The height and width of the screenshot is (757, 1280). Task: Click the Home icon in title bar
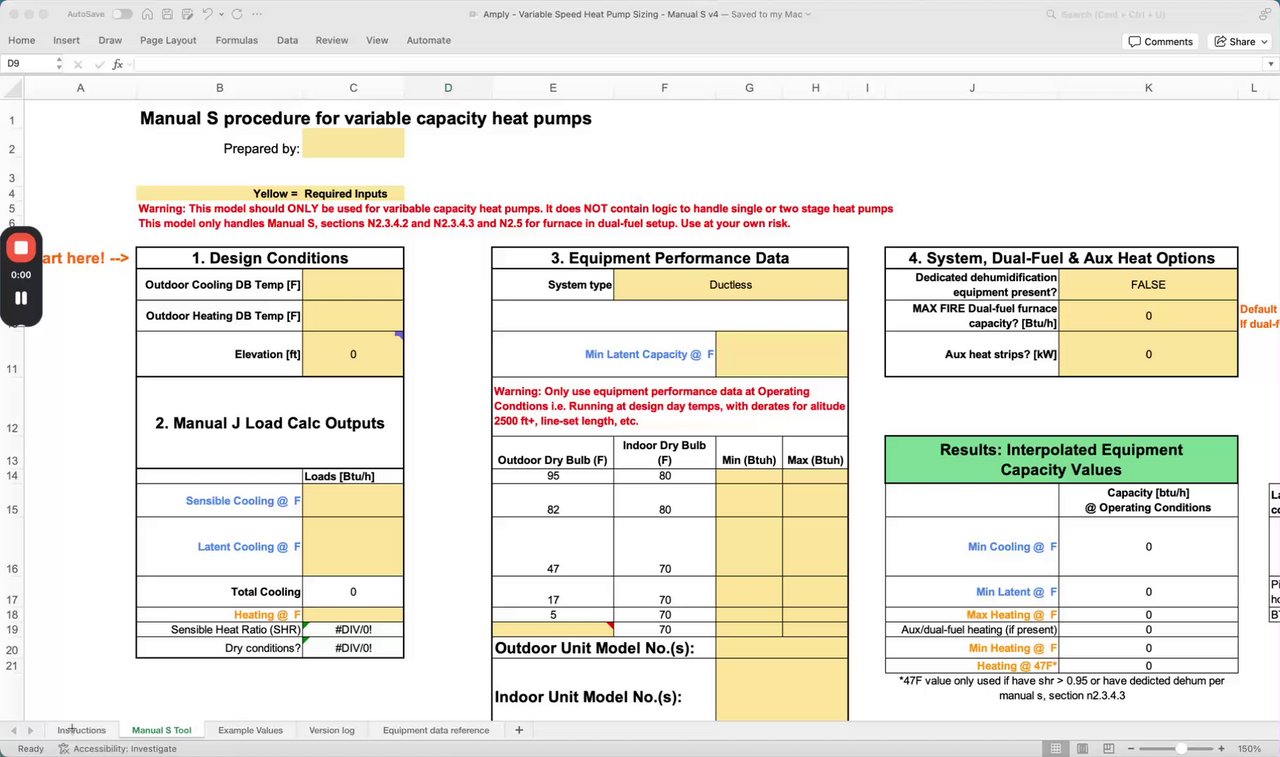(x=147, y=14)
